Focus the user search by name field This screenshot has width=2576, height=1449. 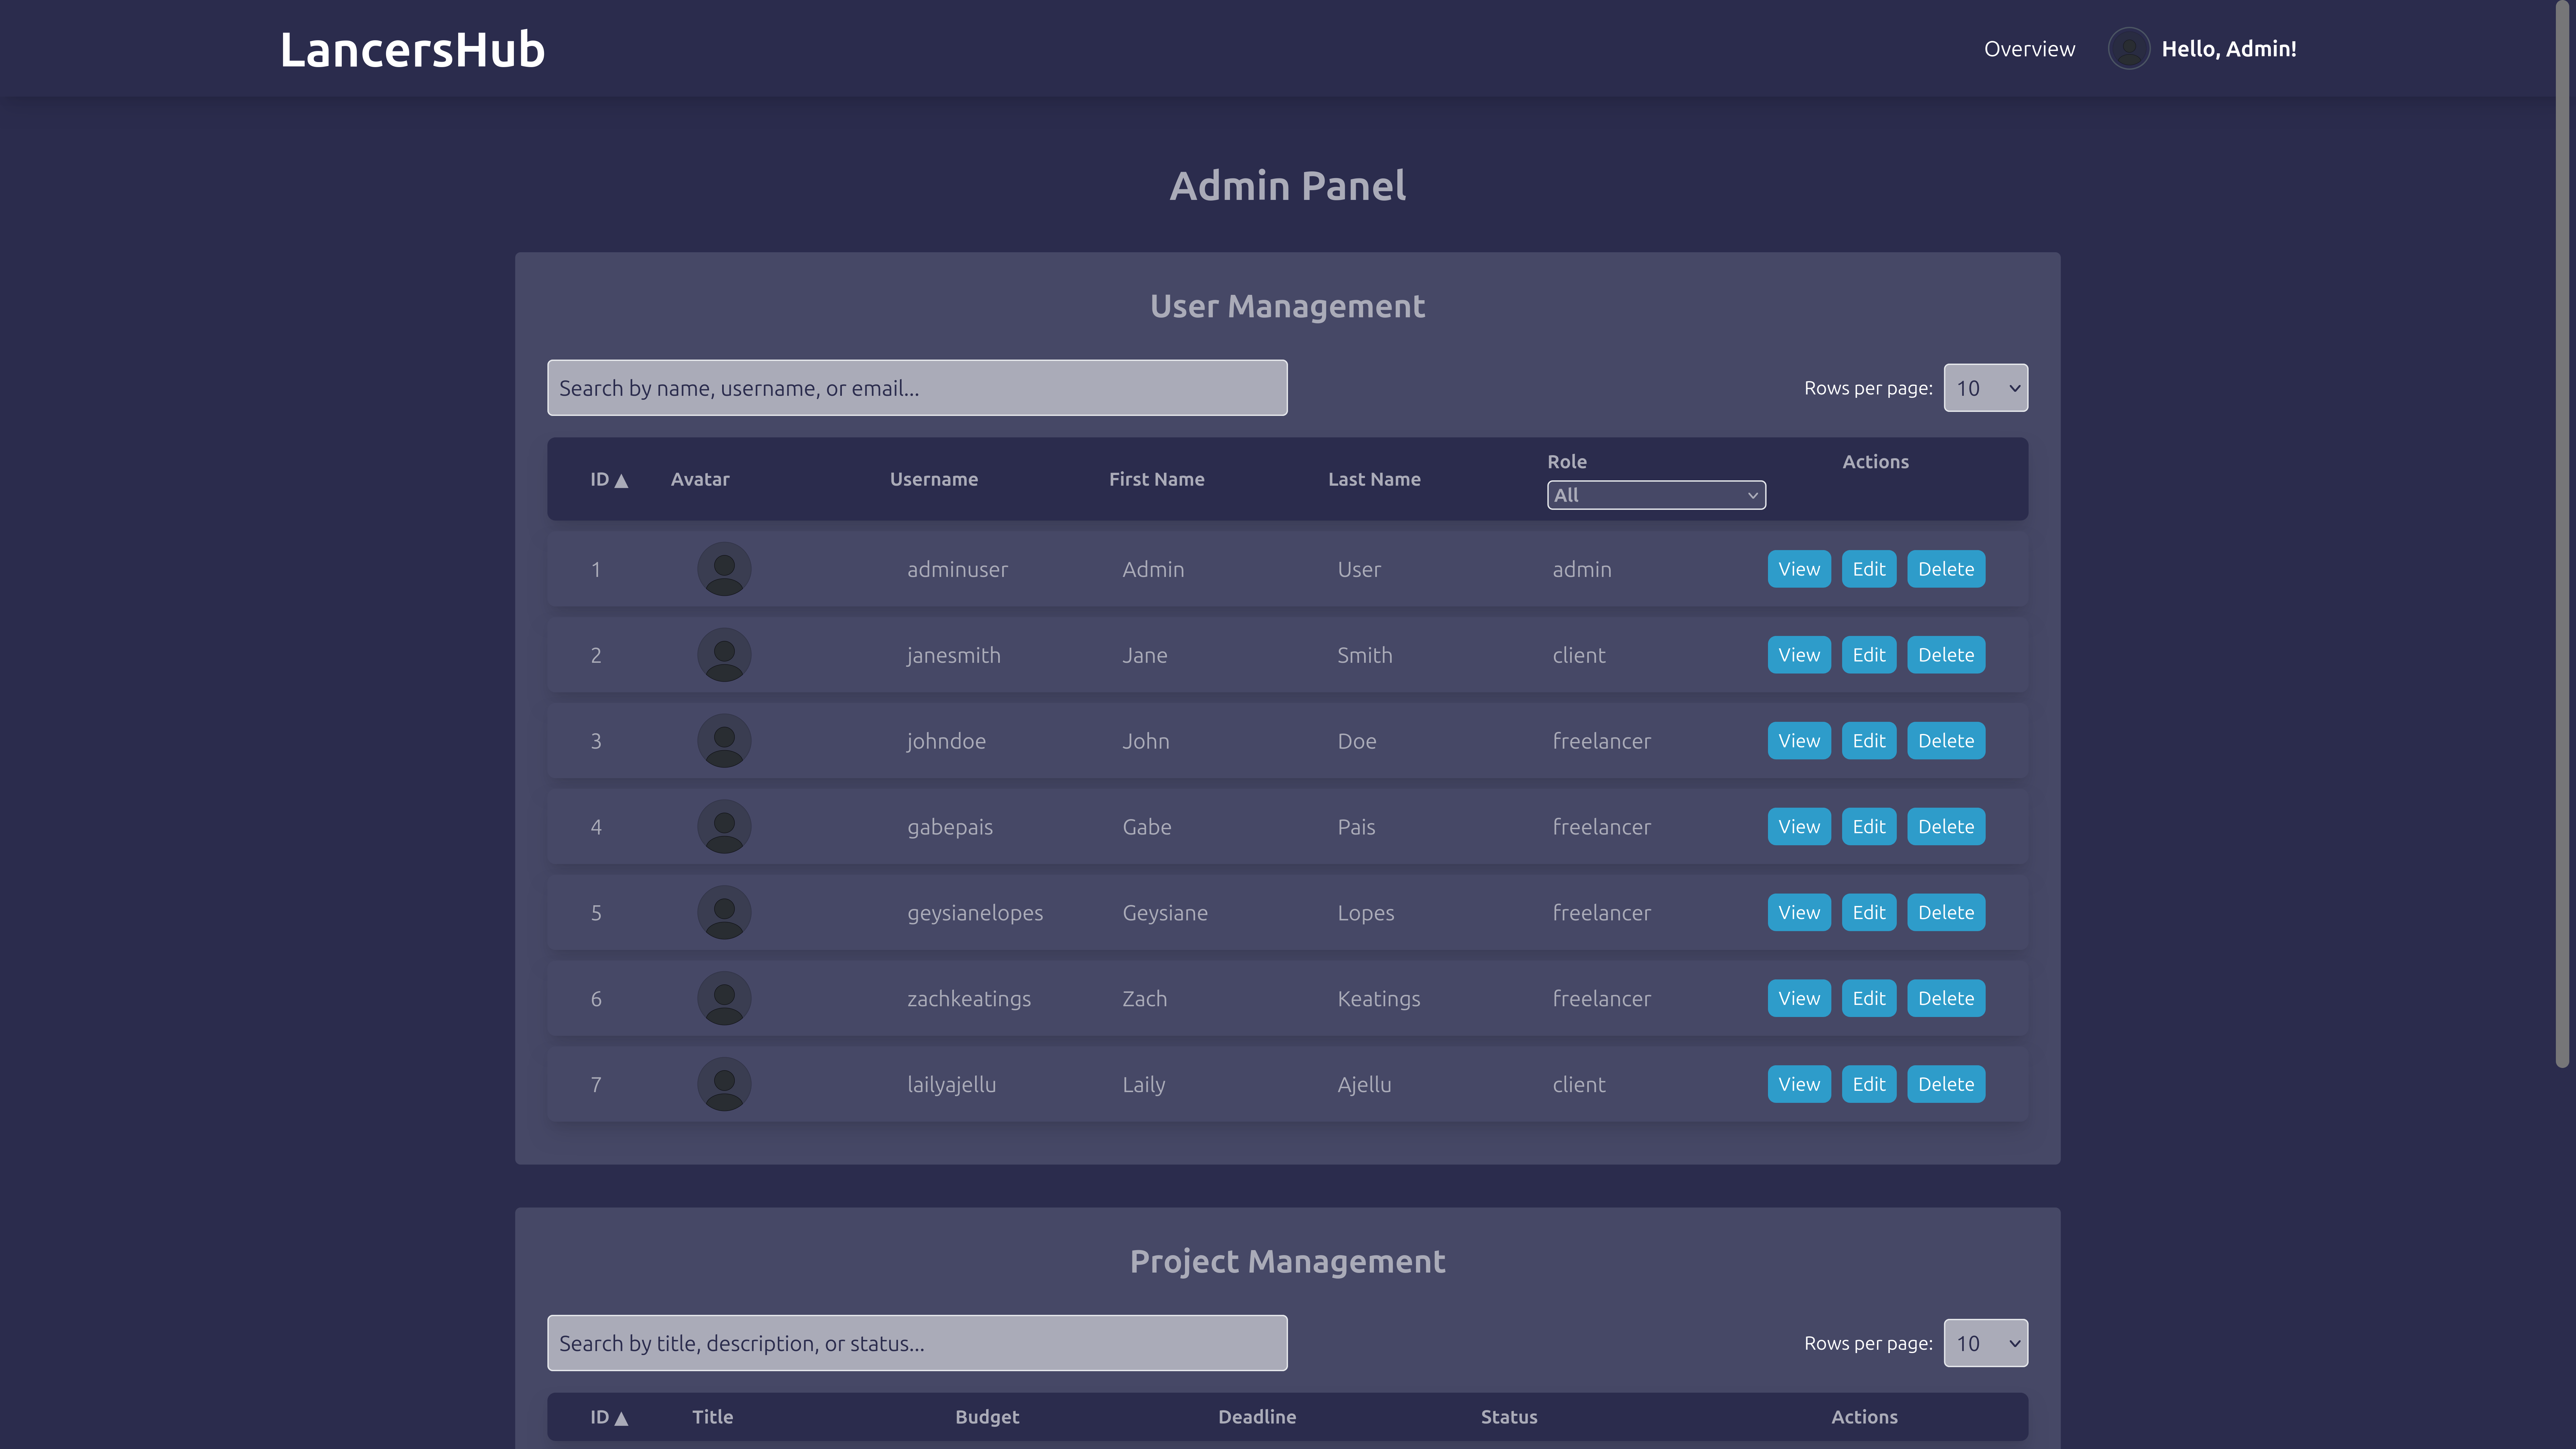pyautogui.click(x=917, y=388)
